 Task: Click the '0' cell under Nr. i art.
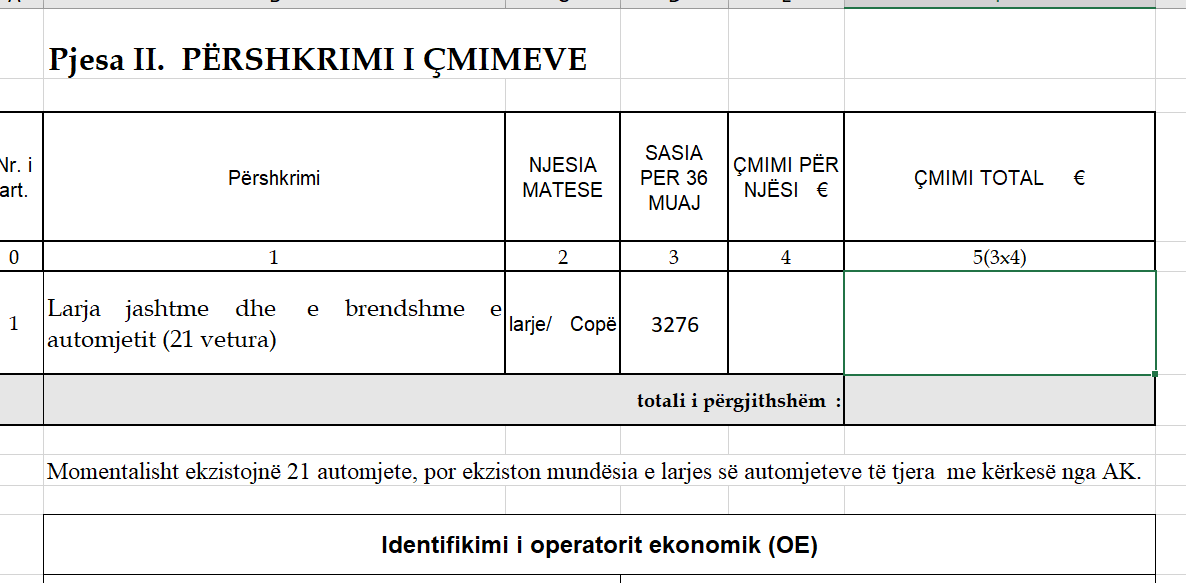[21, 257]
